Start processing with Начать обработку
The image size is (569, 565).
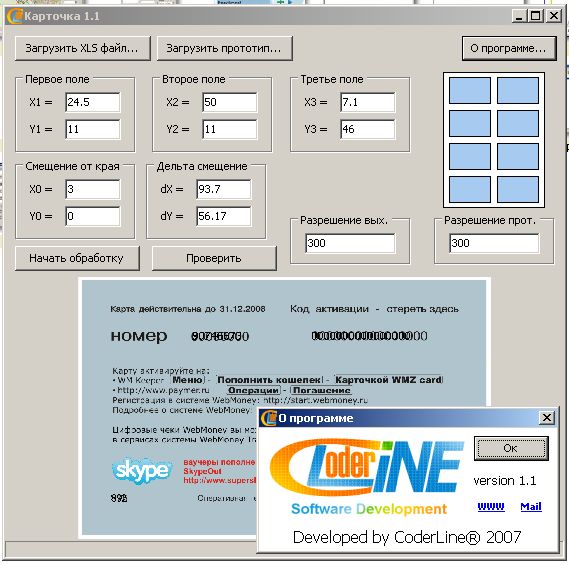pyautogui.click(x=77, y=258)
